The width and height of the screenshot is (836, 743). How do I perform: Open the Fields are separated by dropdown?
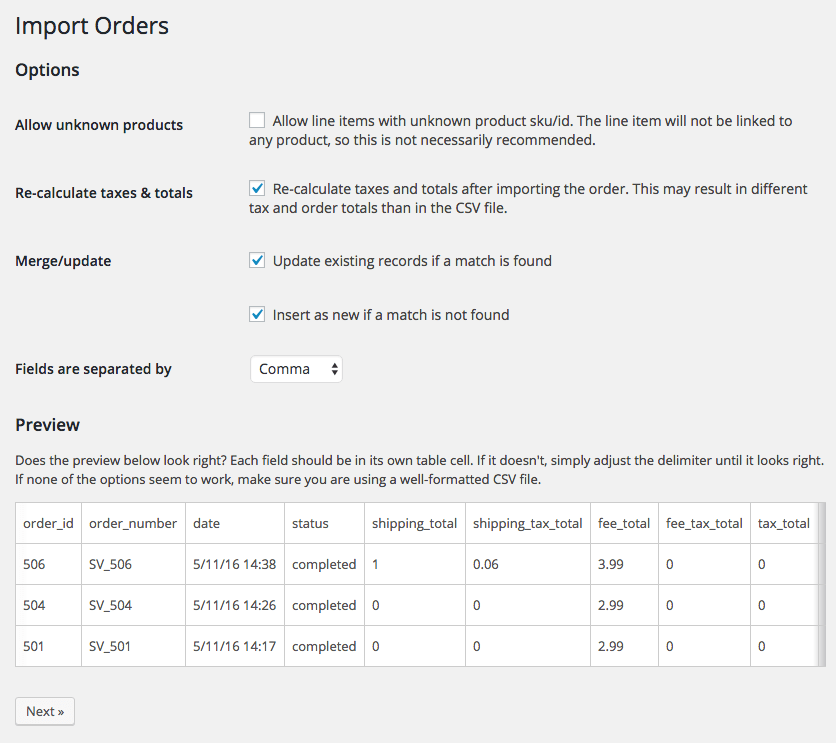[x=296, y=369]
